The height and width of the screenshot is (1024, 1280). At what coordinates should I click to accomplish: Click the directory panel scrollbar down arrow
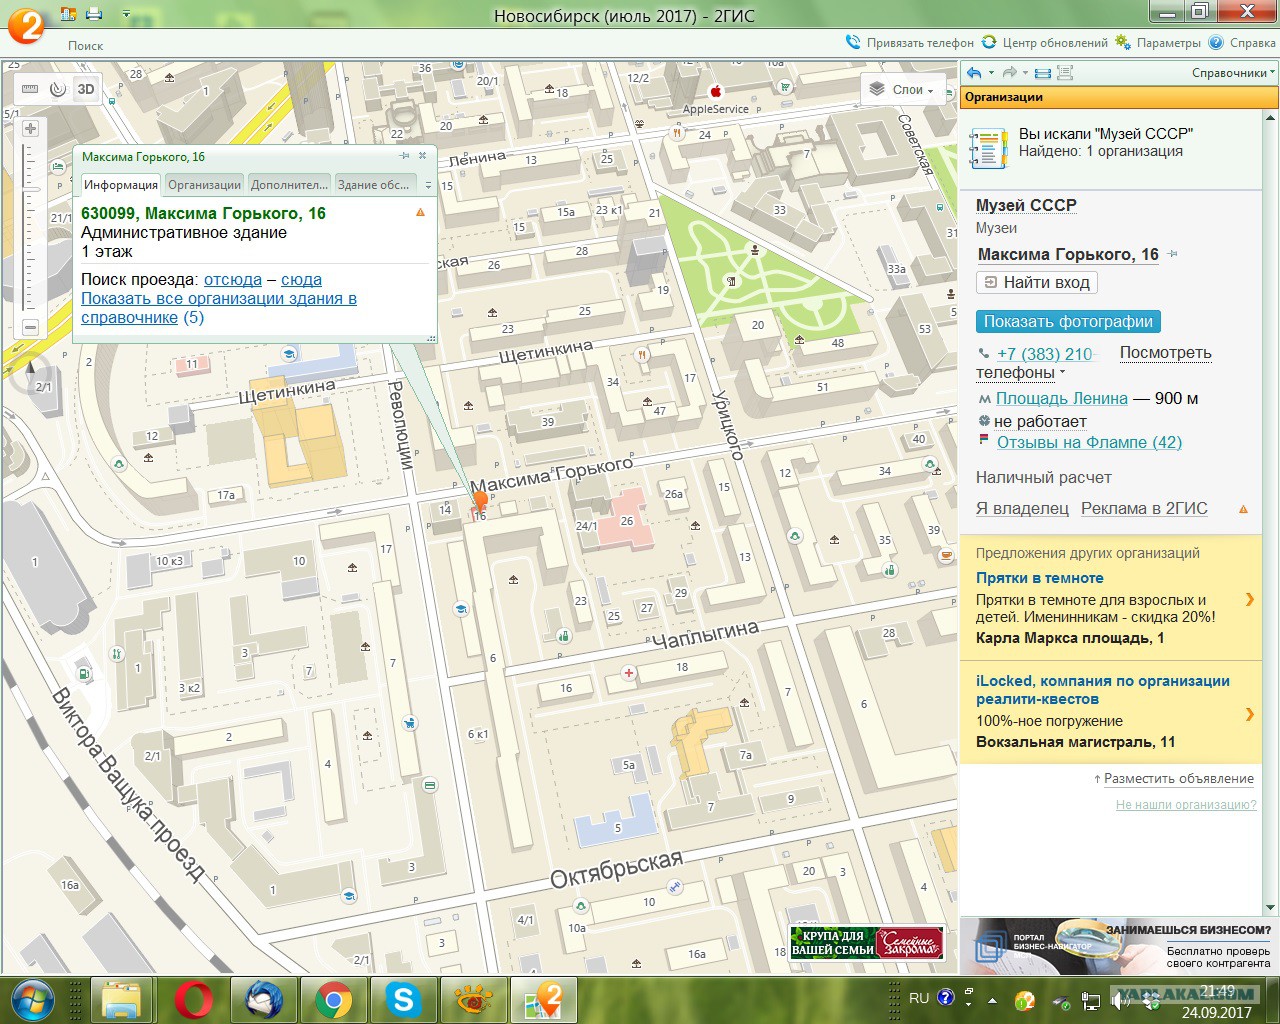[1270, 908]
